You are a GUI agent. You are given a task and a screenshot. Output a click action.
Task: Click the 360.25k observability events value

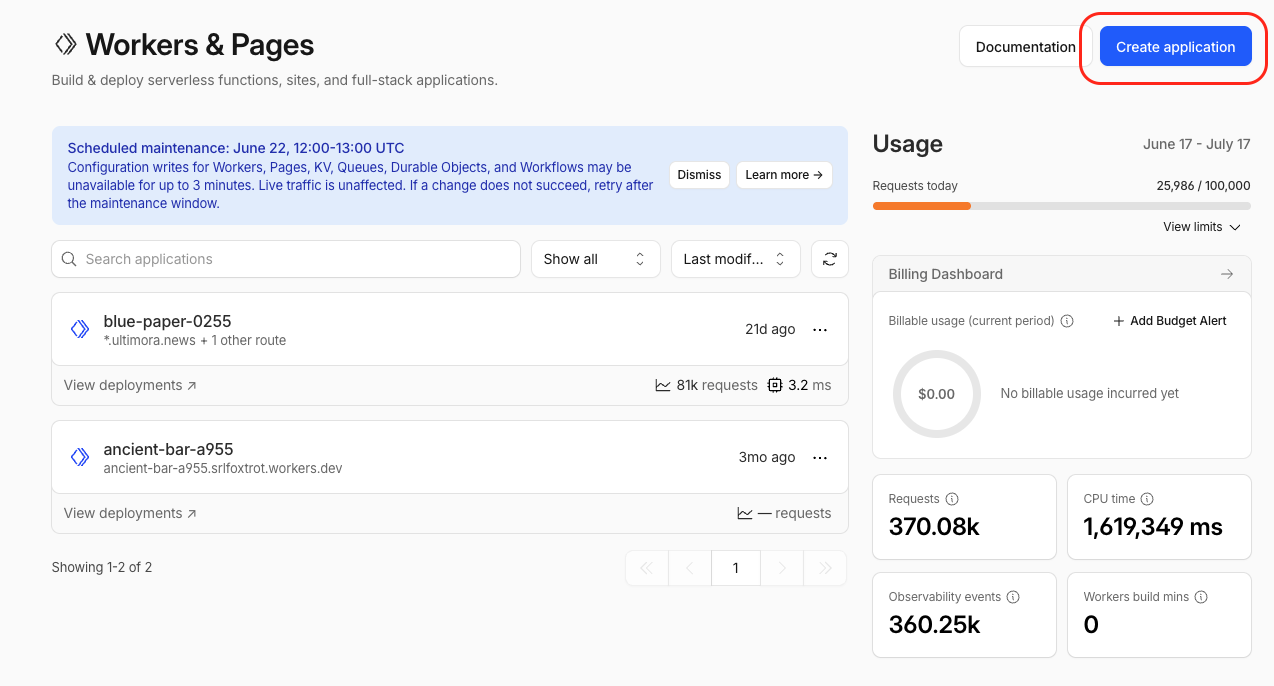(x=934, y=625)
